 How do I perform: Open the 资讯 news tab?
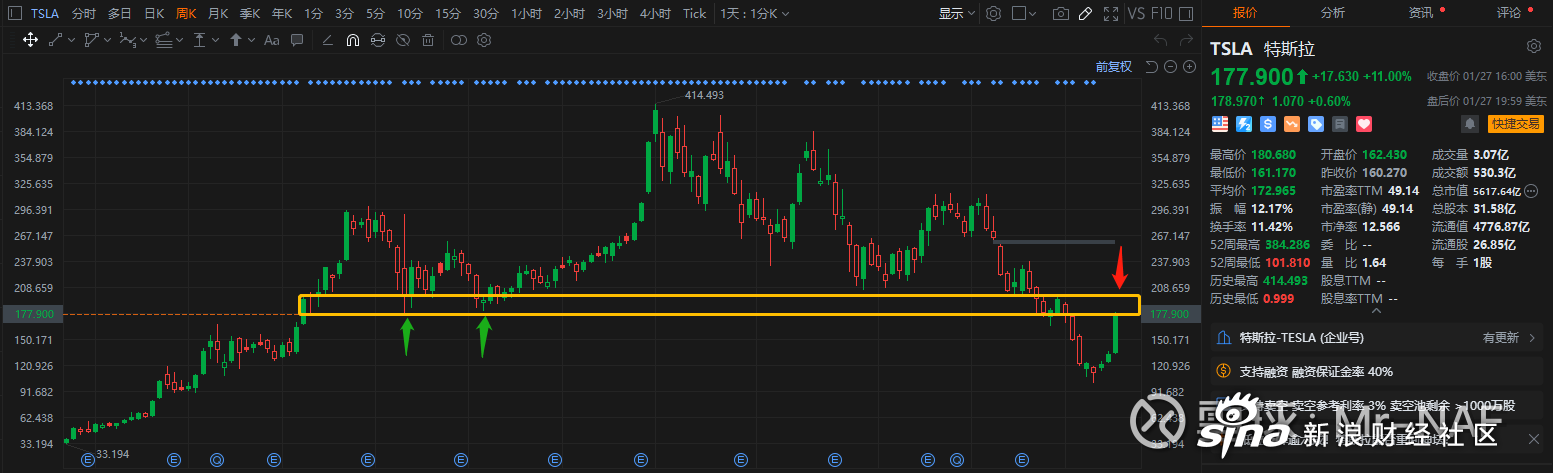click(x=1420, y=13)
